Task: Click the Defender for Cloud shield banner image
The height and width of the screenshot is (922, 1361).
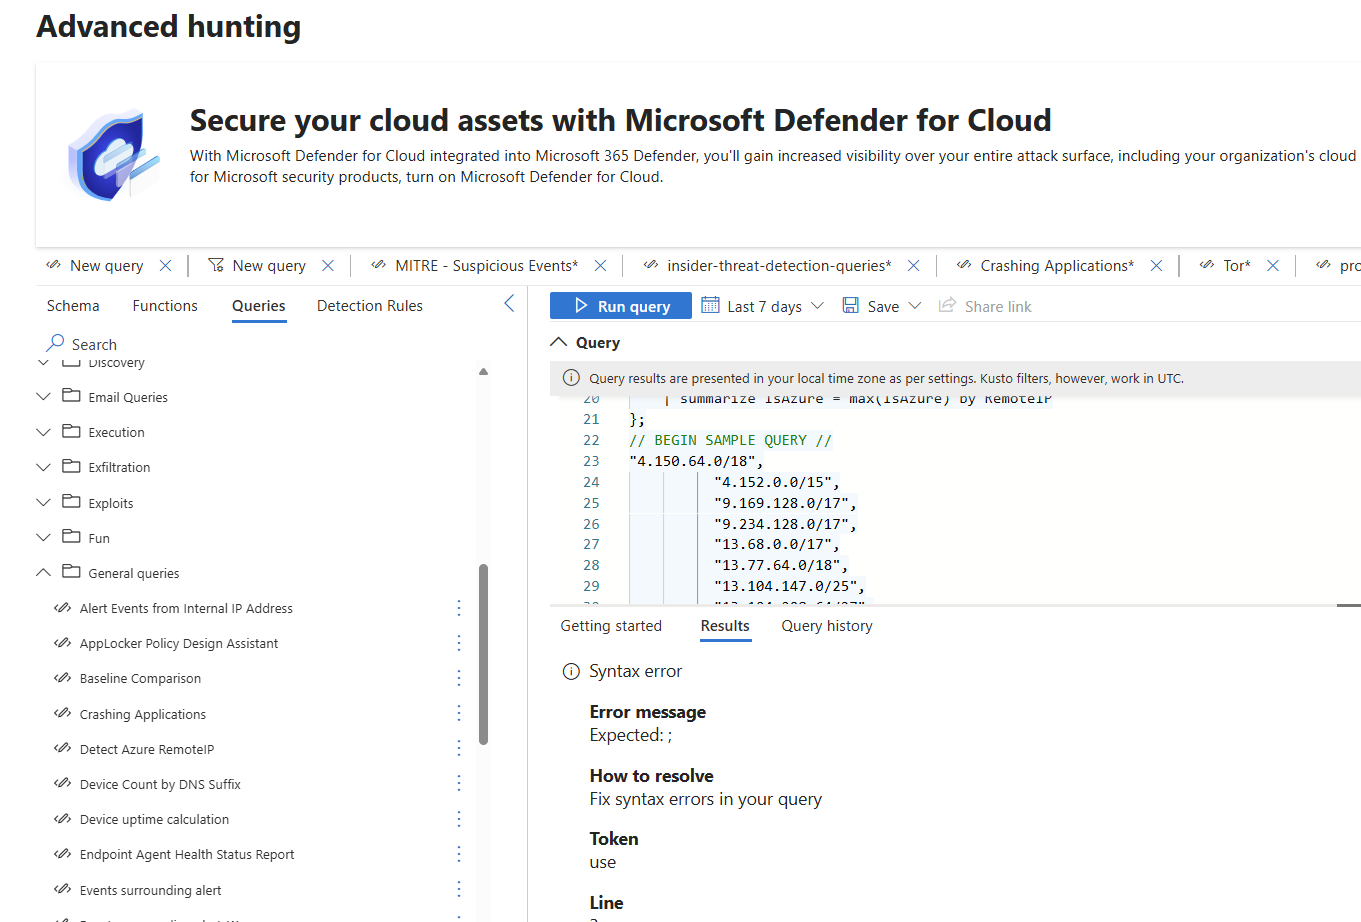Action: (113, 156)
